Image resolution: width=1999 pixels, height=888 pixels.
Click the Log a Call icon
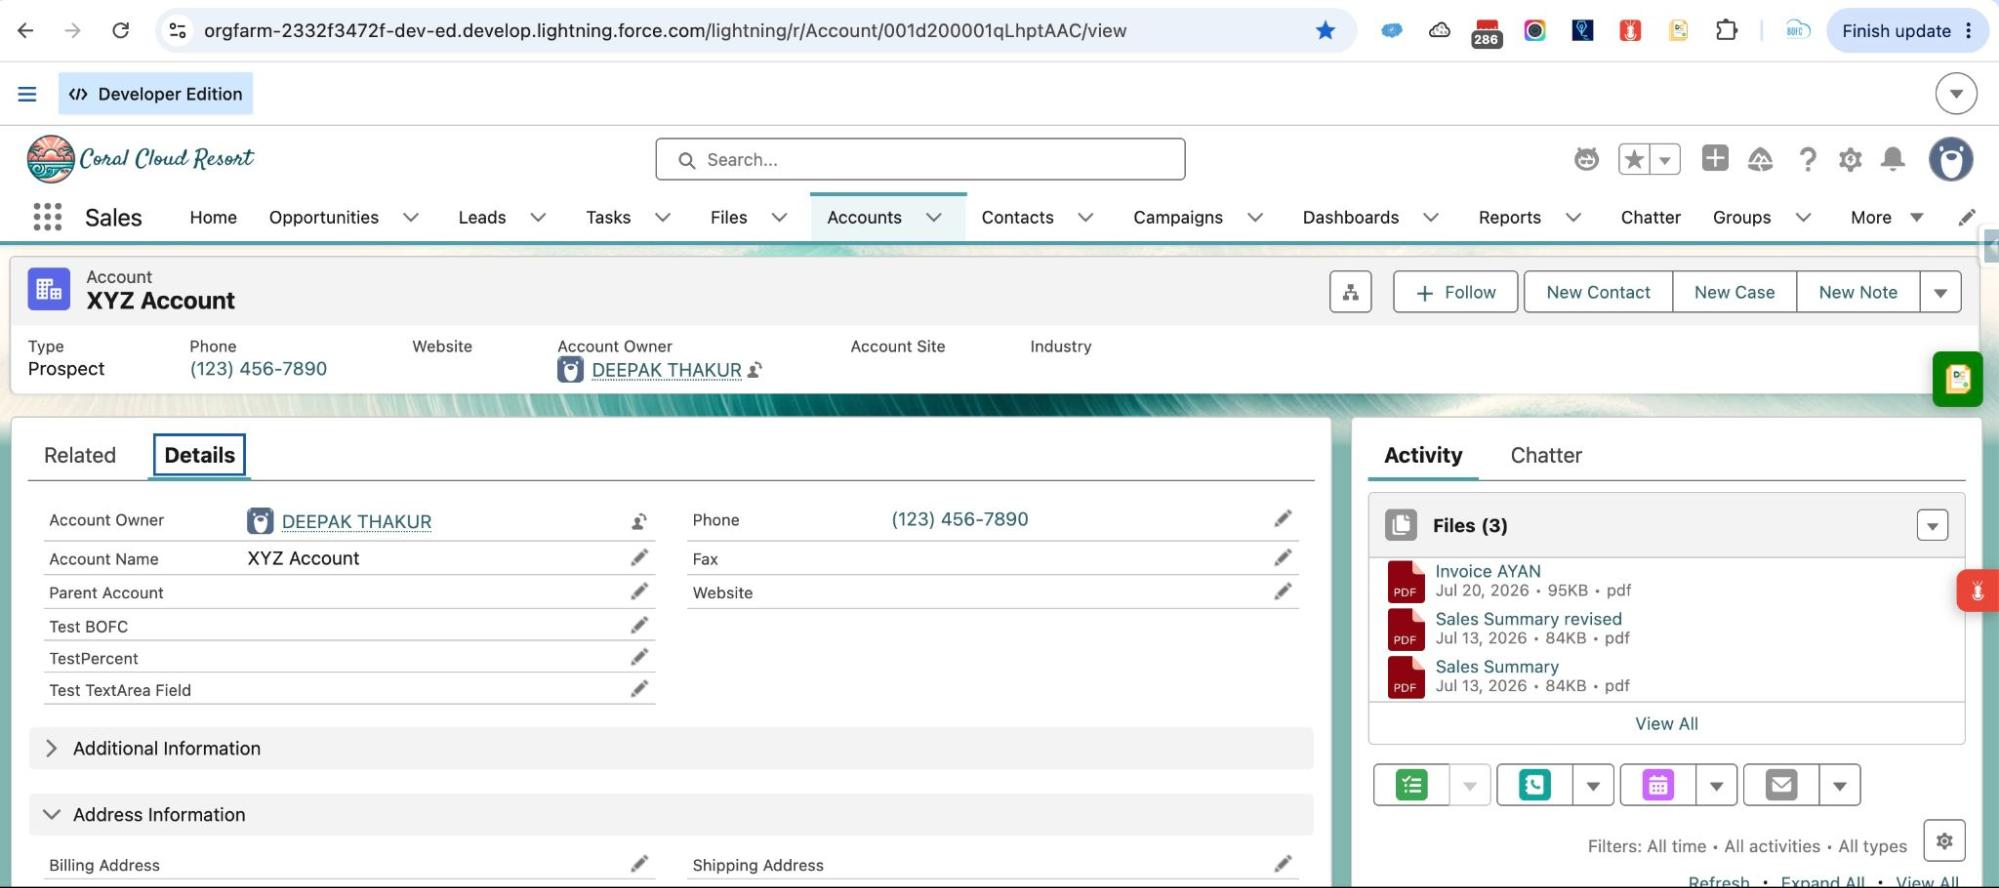pyautogui.click(x=1534, y=785)
